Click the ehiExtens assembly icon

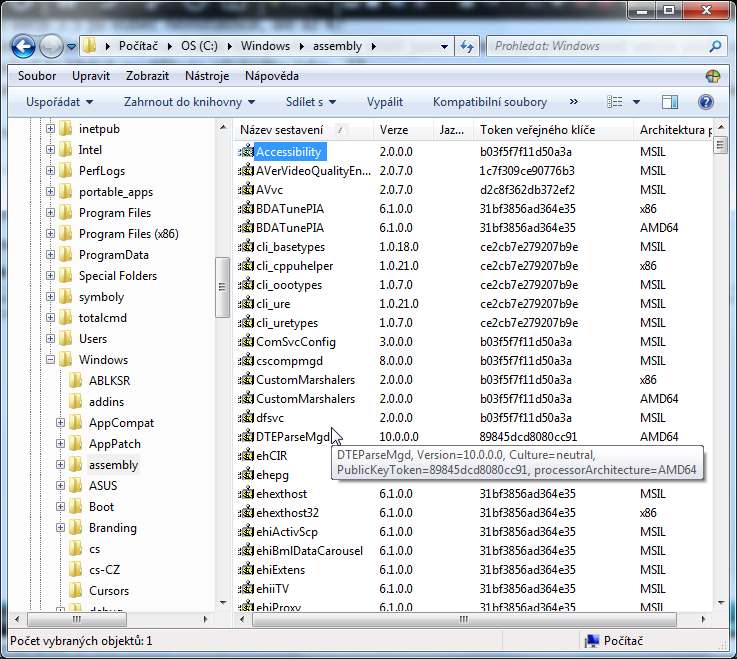click(x=246, y=570)
